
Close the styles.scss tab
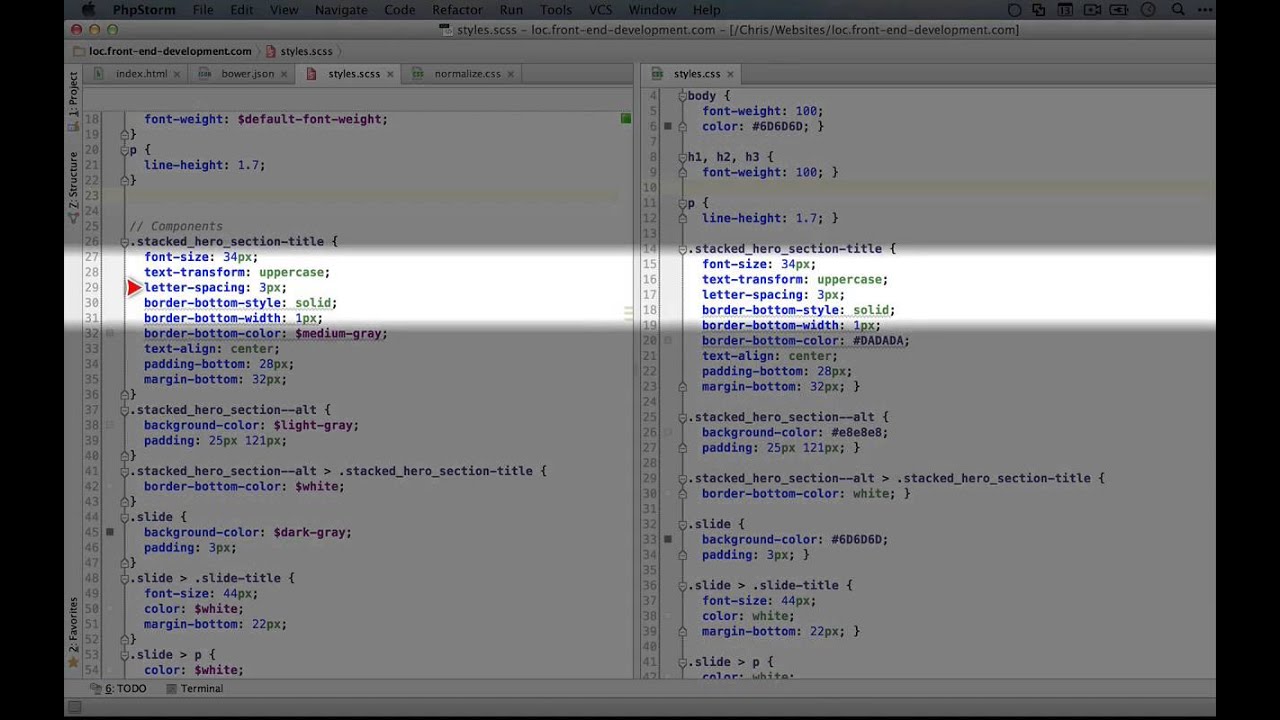pyautogui.click(x=390, y=74)
